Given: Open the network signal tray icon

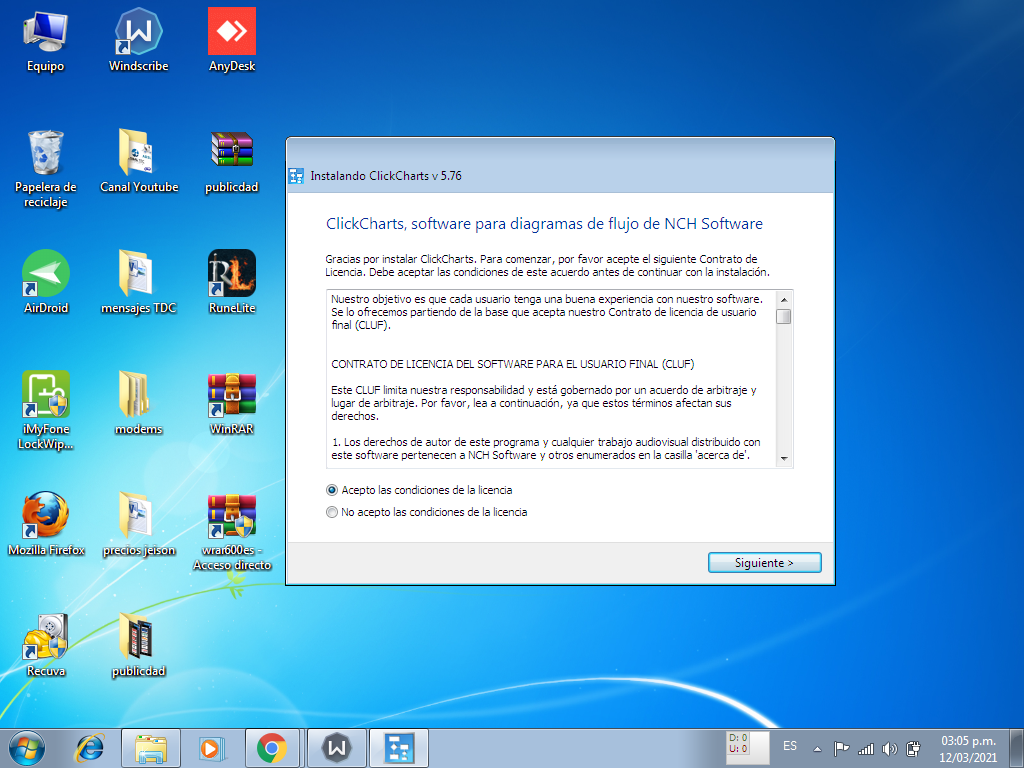Looking at the screenshot, I should [866, 749].
